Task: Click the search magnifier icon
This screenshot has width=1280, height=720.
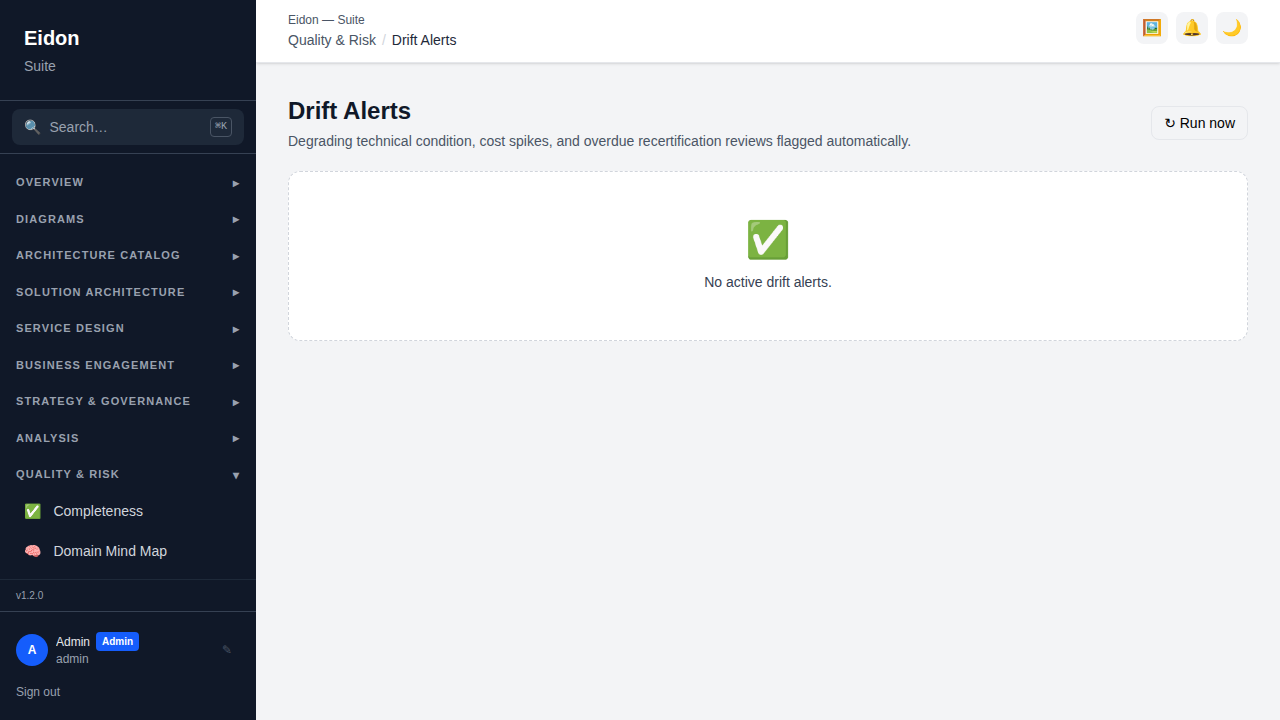Action: coord(33,127)
